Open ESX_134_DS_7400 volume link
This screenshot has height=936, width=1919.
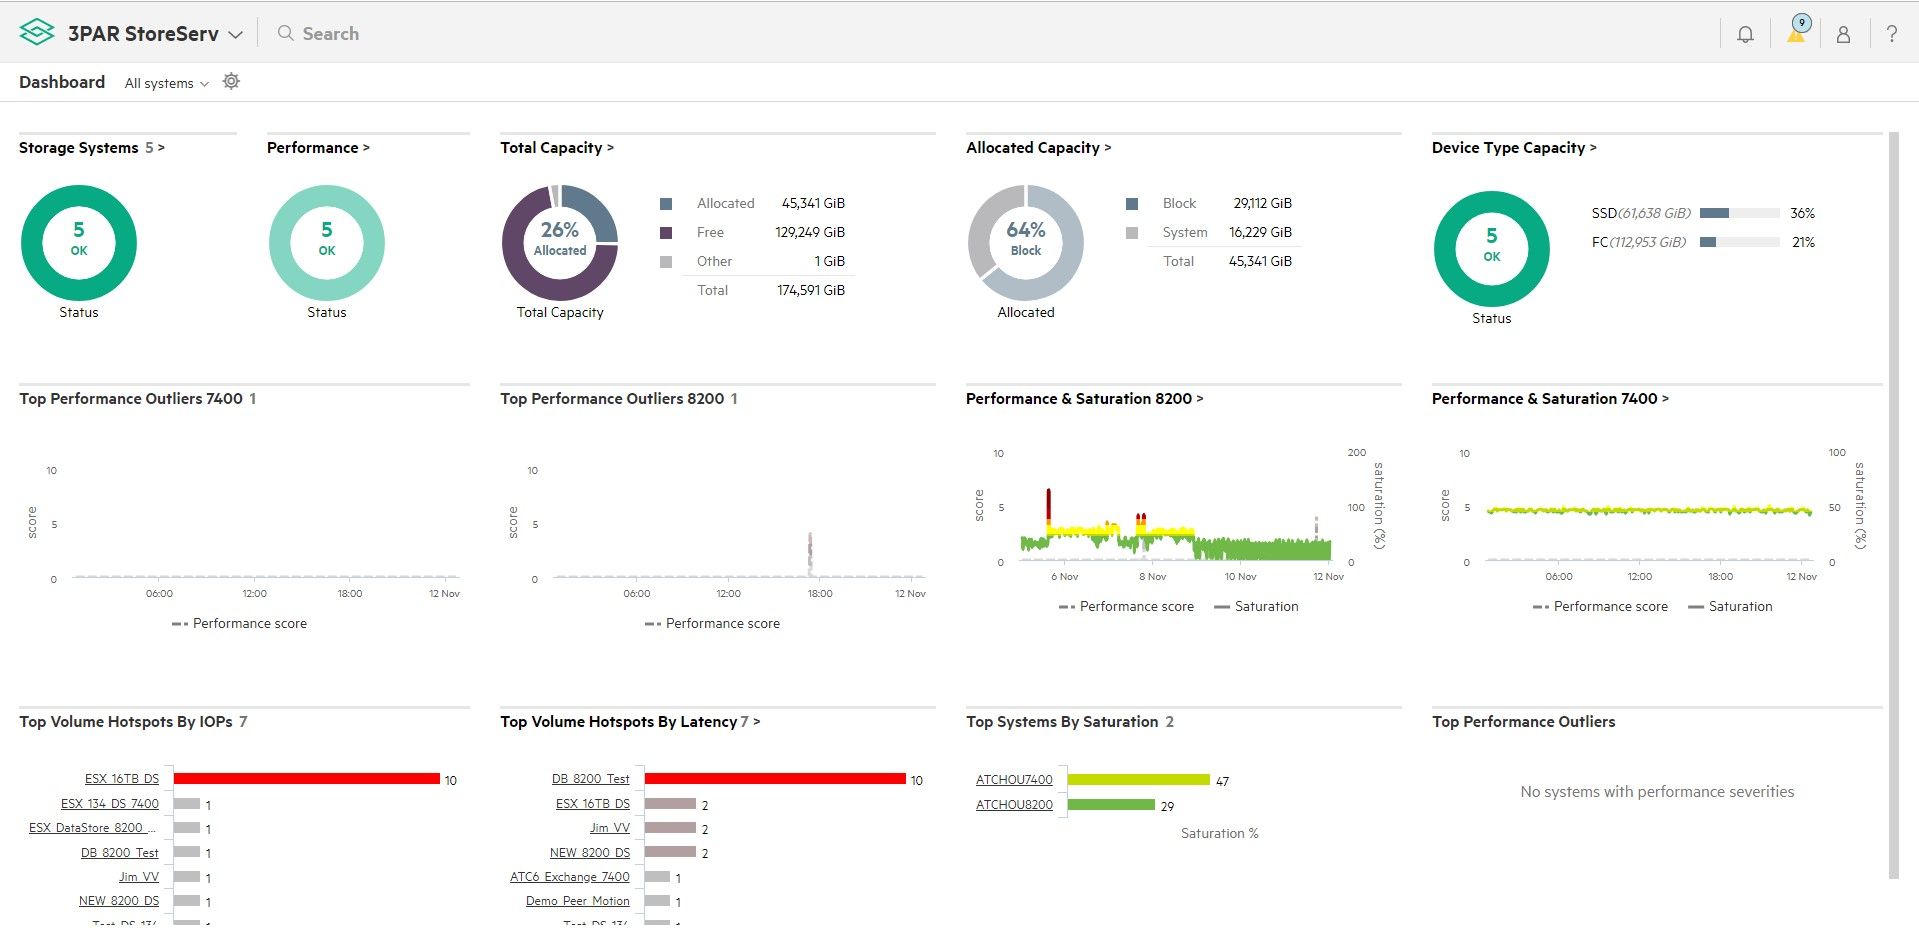pos(110,804)
